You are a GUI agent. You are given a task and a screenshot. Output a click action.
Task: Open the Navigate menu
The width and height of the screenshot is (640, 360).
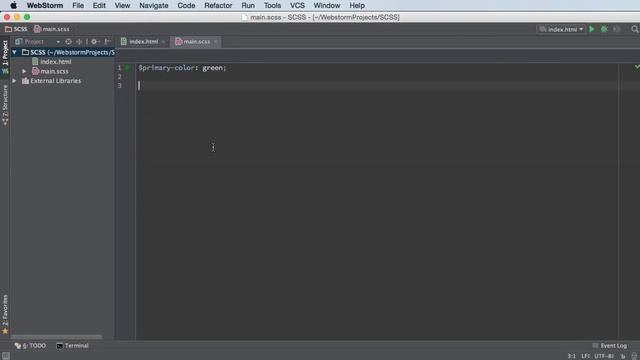[153, 5]
